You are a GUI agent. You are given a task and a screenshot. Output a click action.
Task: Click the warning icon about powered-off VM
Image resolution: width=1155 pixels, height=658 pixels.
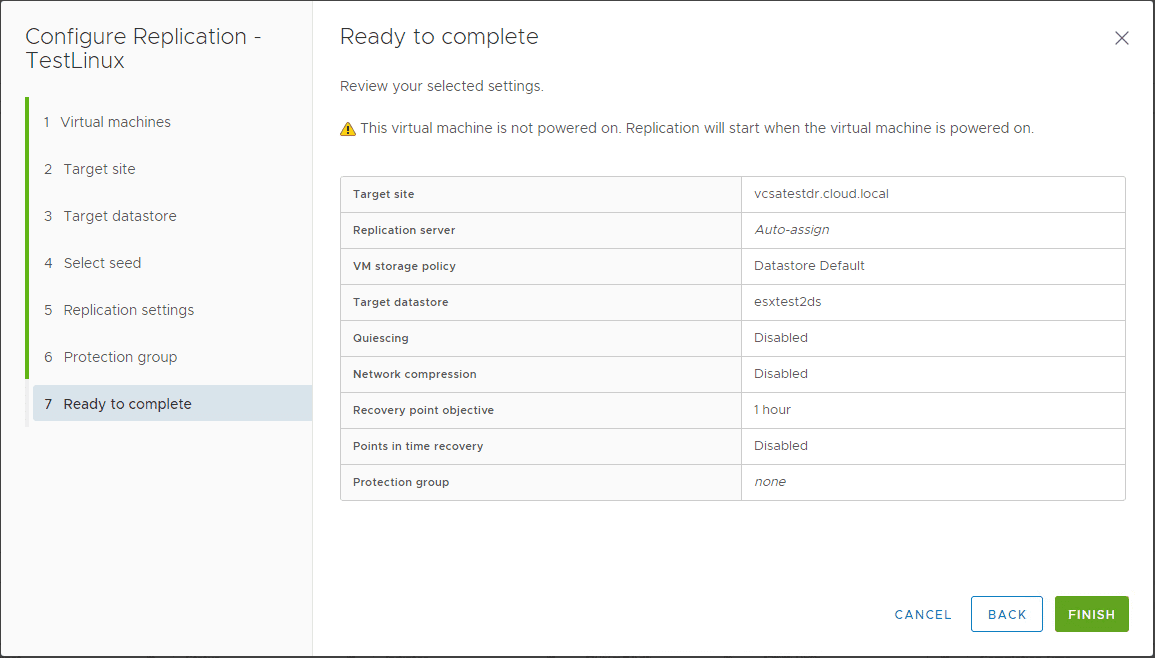(347, 127)
